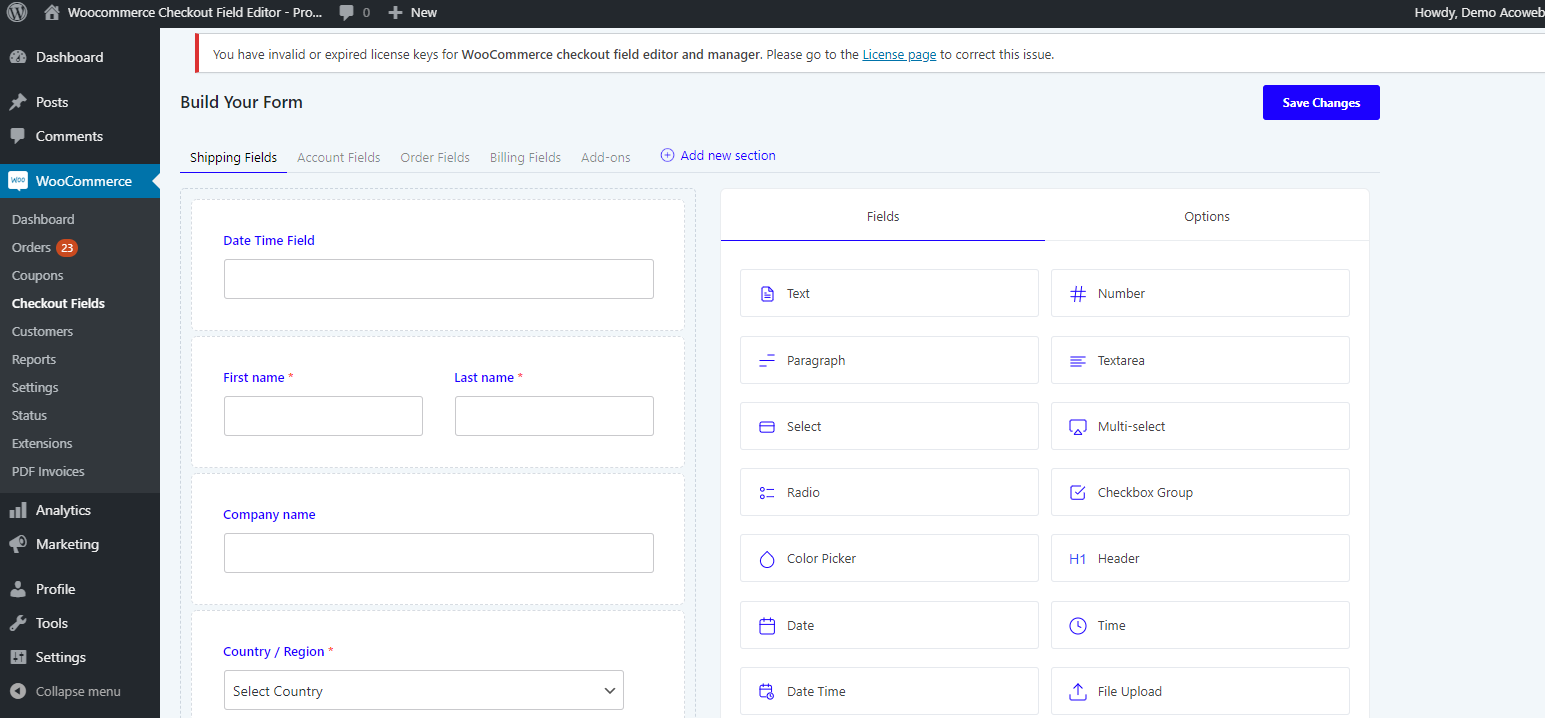1545x718 pixels.
Task: Click the Company name input box
Action: pos(439,553)
